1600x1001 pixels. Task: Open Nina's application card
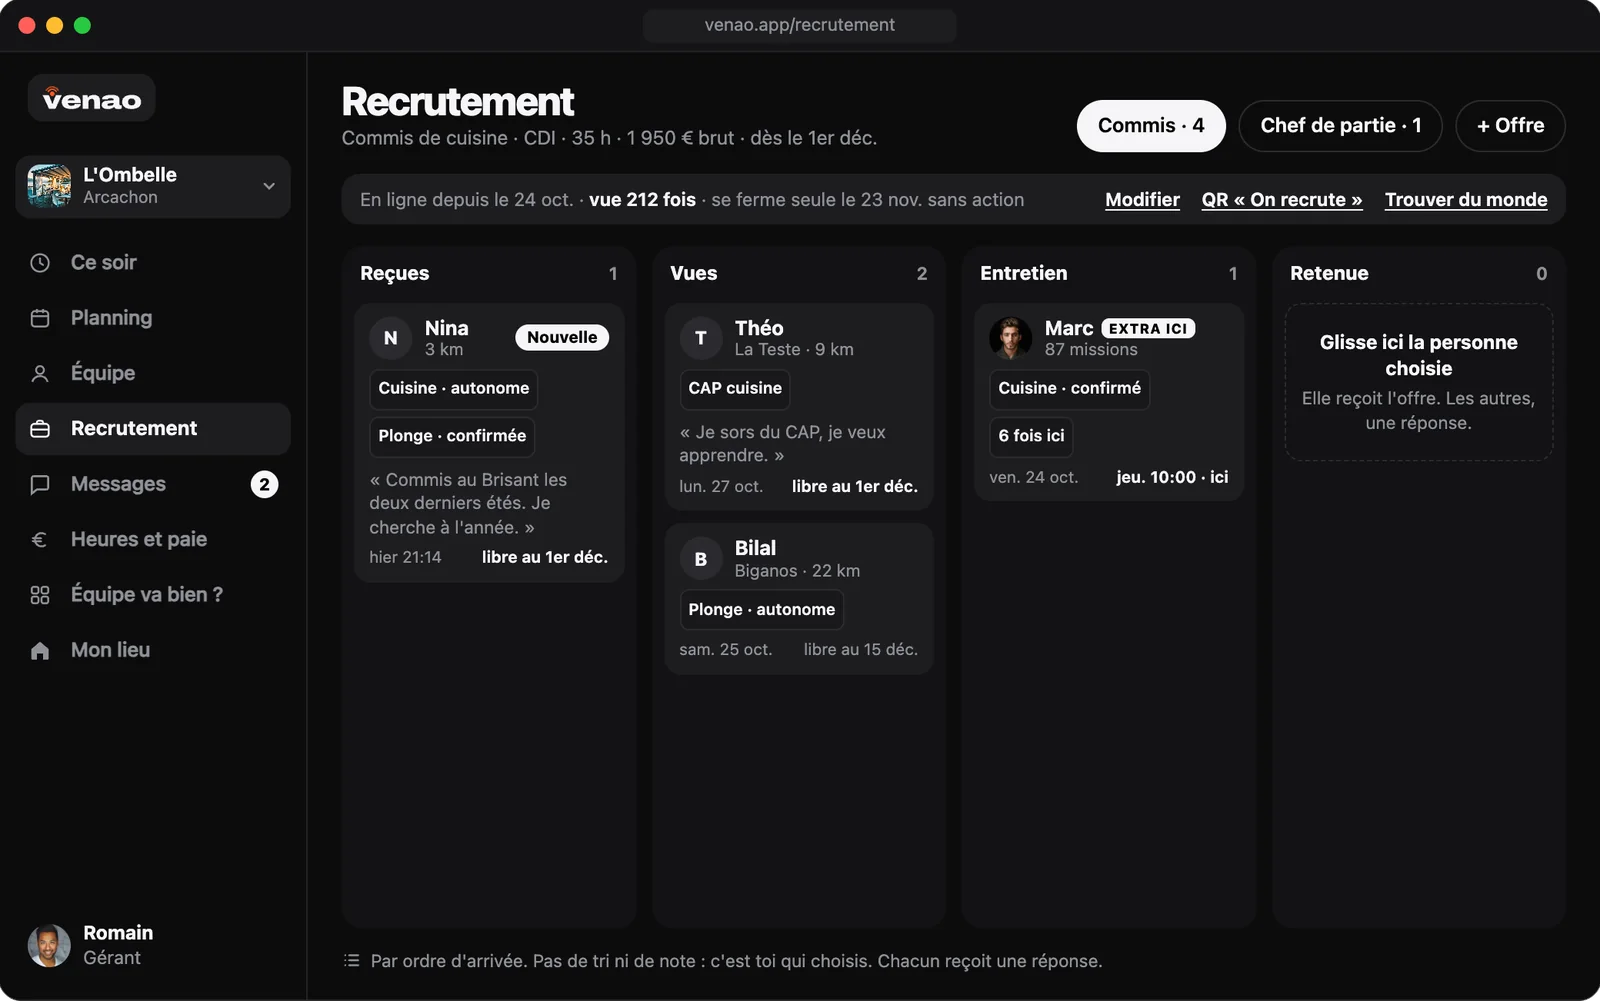[489, 443]
